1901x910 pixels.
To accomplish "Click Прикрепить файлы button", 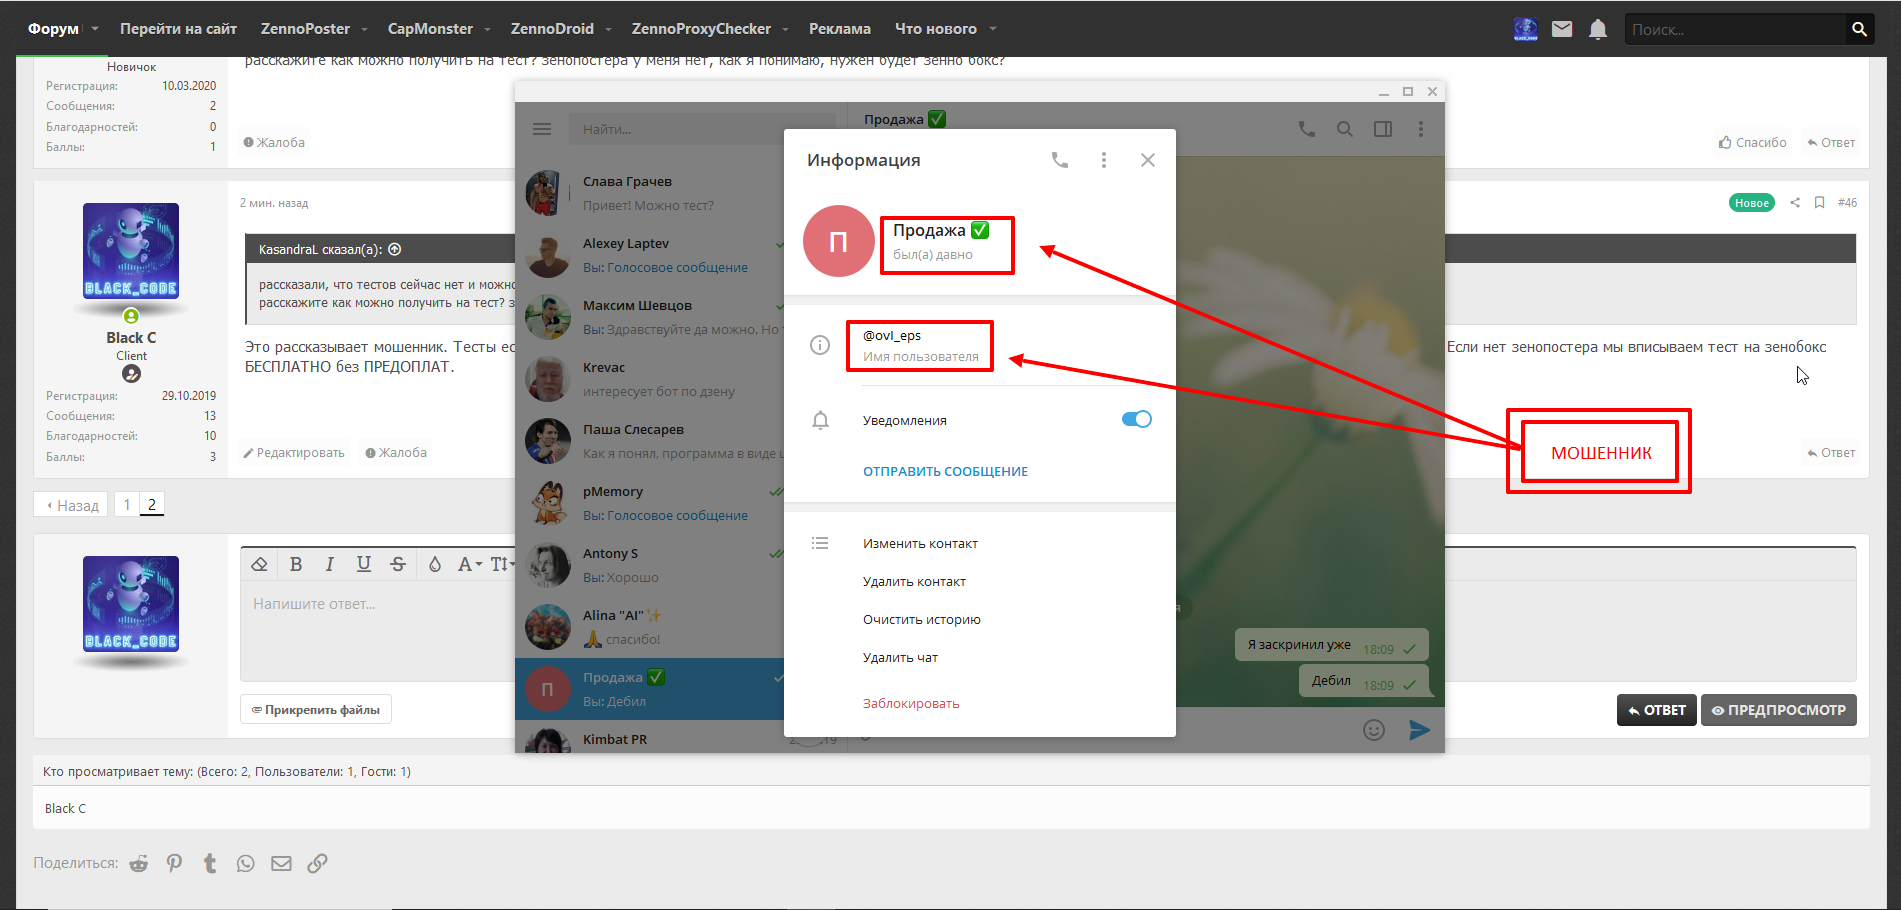I will tap(316, 710).
